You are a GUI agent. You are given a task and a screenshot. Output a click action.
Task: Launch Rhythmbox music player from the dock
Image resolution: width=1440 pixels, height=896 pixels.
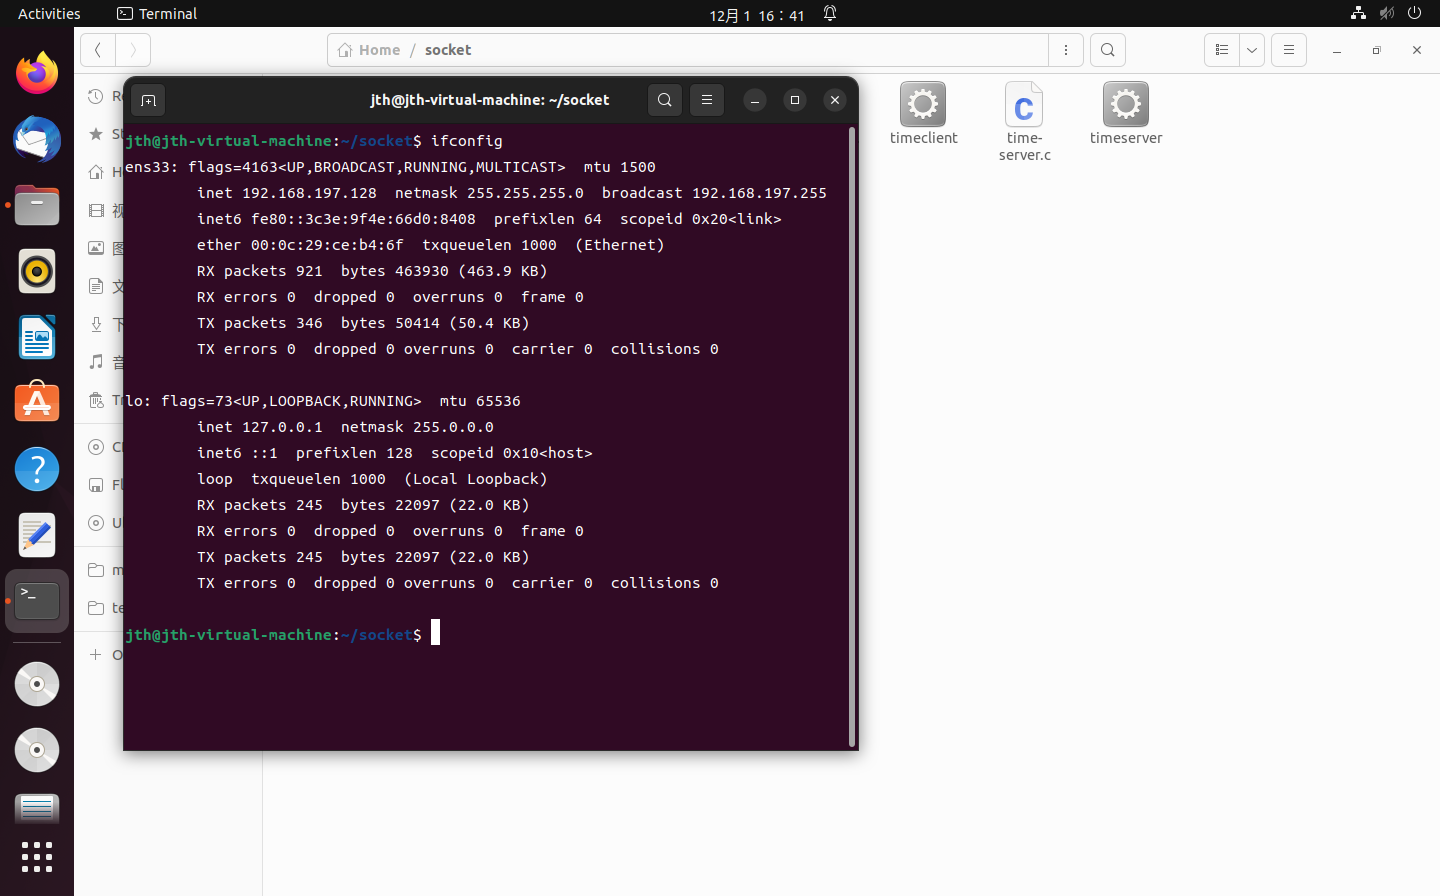(37, 271)
